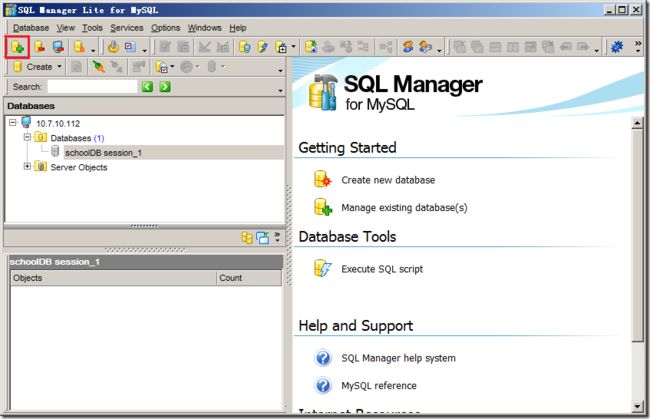
Task: Open the View menu
Action: pos(65,28)
